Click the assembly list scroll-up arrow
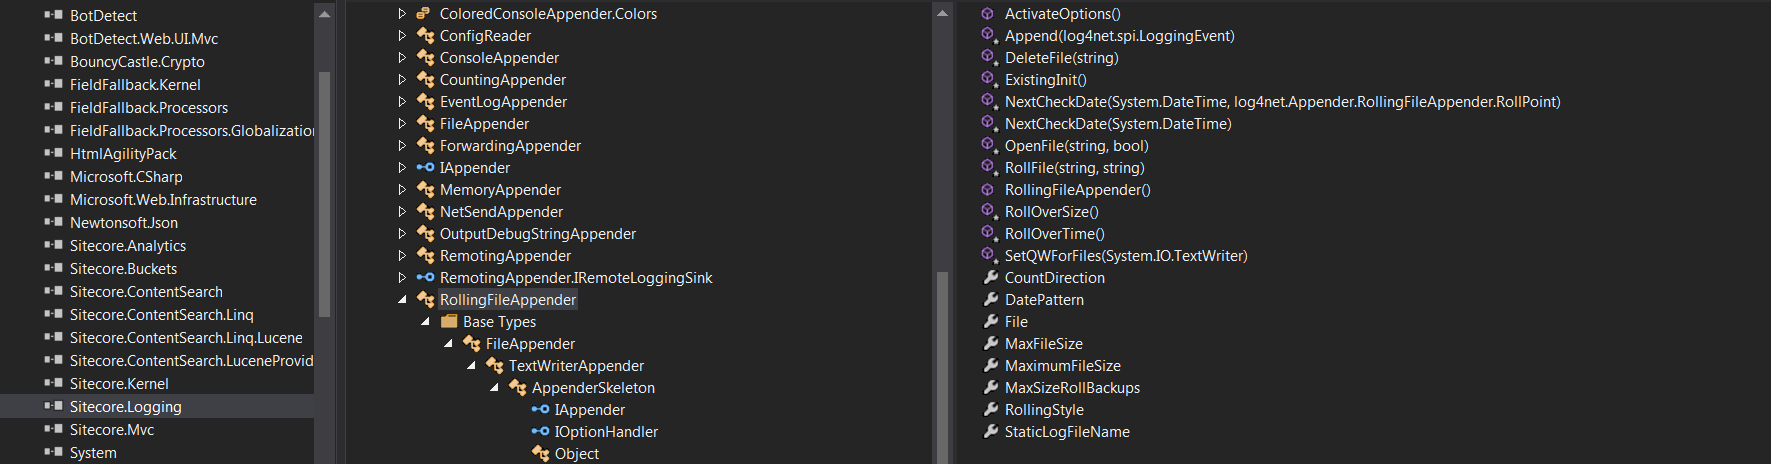The image size is (1771, 464). (324, 14)
